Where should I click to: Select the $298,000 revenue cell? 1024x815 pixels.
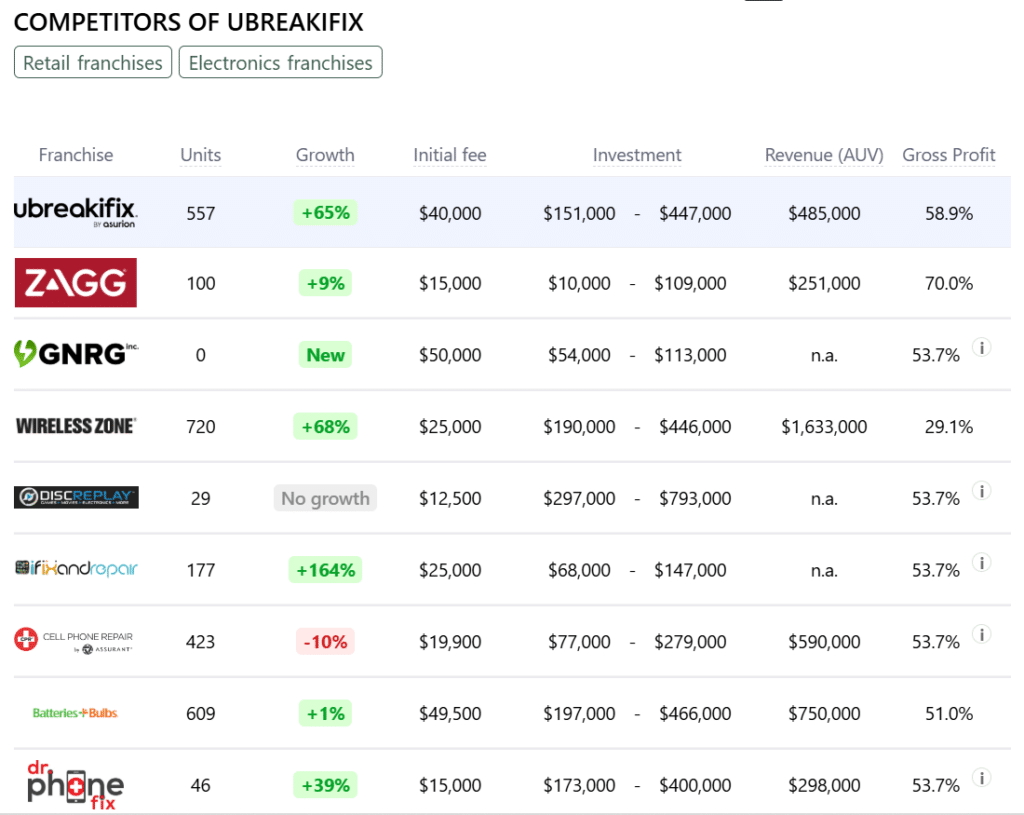click(x=824, y=785)
